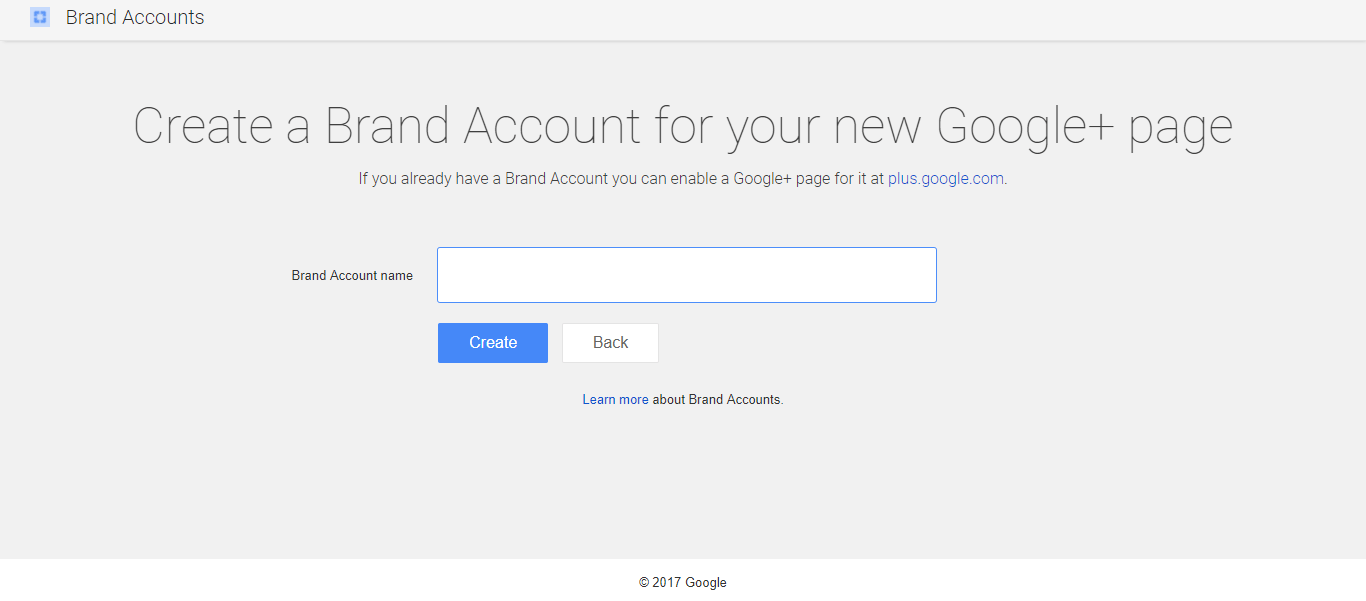1366x601 pixels.
Task: Click the Brand Accounts logo icon
Action: coord(40,17)
